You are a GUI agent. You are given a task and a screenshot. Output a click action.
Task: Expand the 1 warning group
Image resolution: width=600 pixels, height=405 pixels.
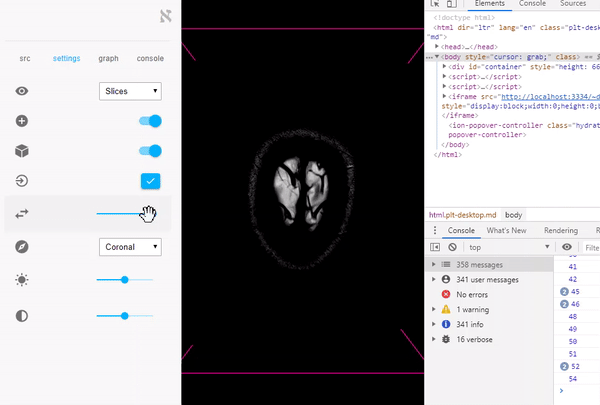tap(434, 309)
